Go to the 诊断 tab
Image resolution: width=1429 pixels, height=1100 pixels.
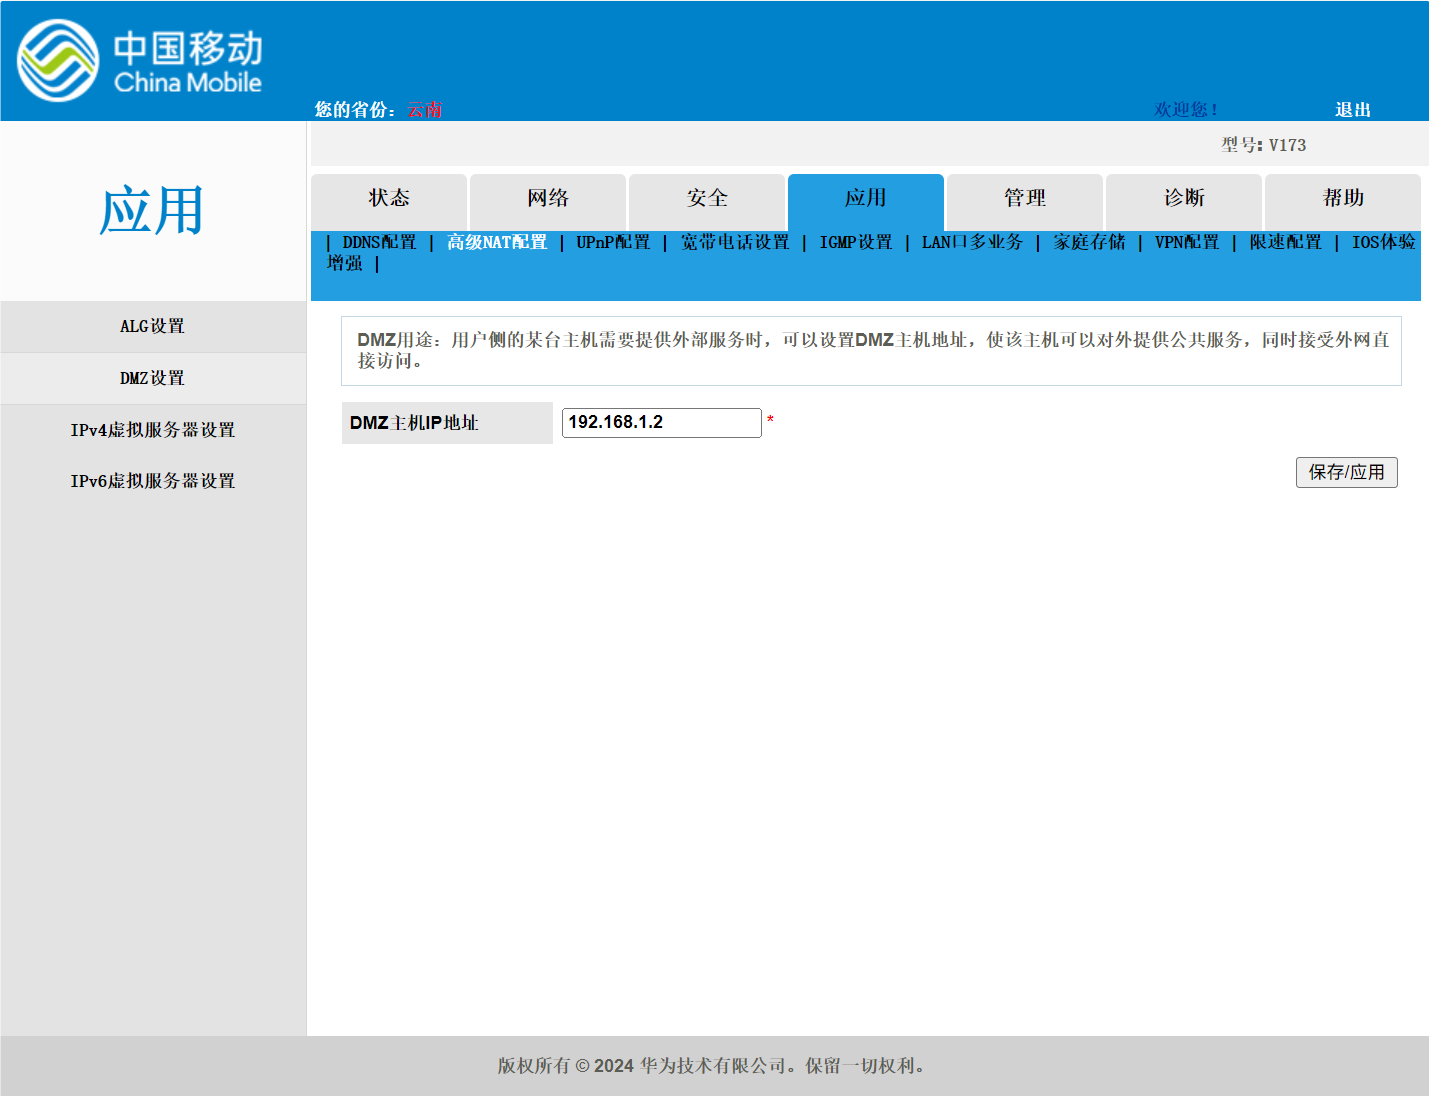point(1184,199)
